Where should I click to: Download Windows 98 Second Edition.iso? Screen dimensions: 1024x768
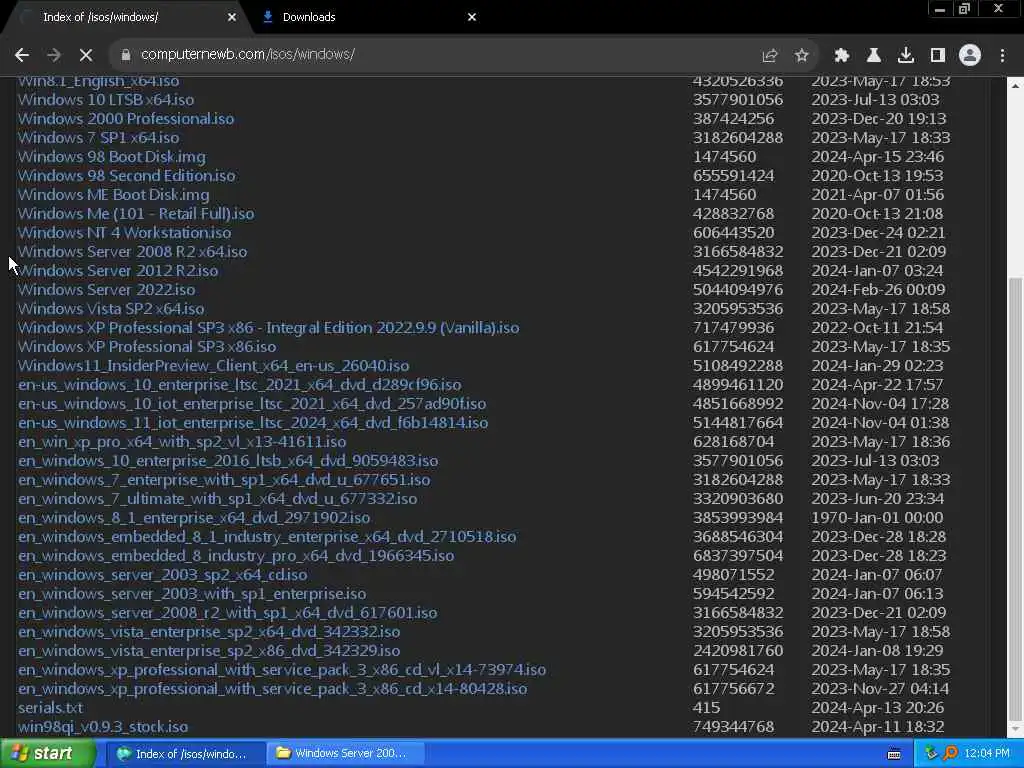click(x=127, y=176)
